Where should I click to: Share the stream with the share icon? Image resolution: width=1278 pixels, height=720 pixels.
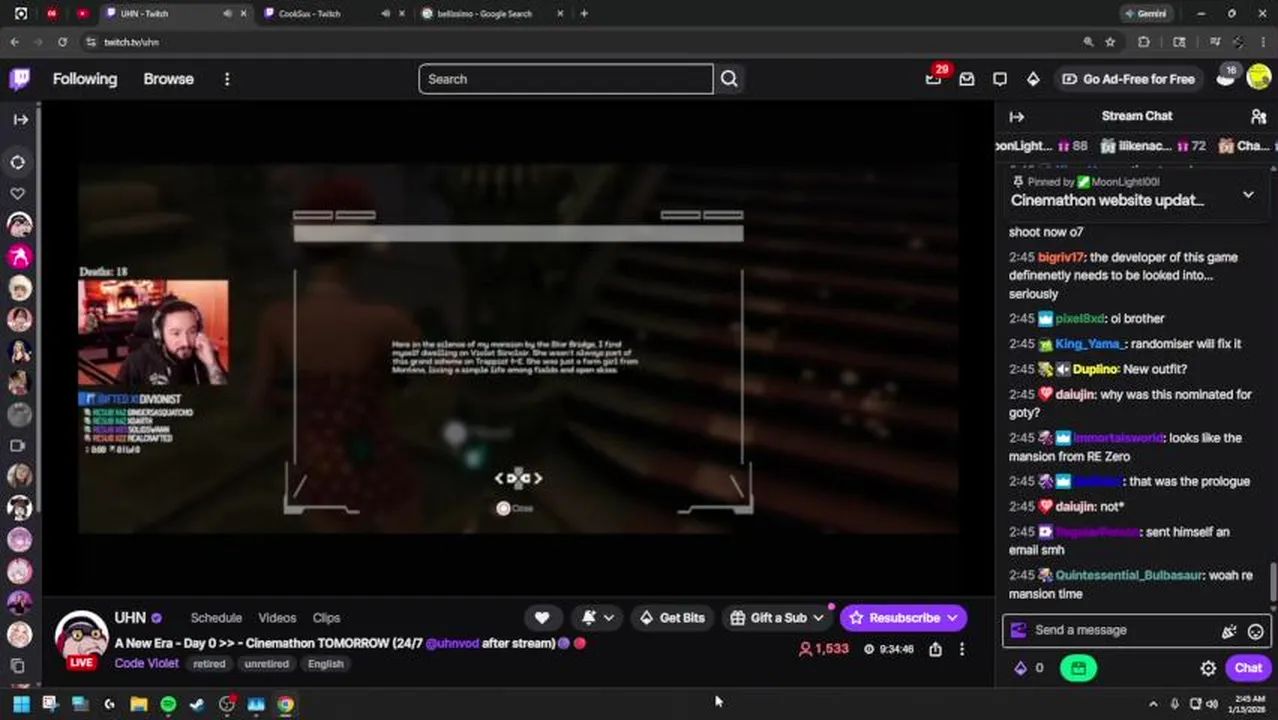pos(935,649)
